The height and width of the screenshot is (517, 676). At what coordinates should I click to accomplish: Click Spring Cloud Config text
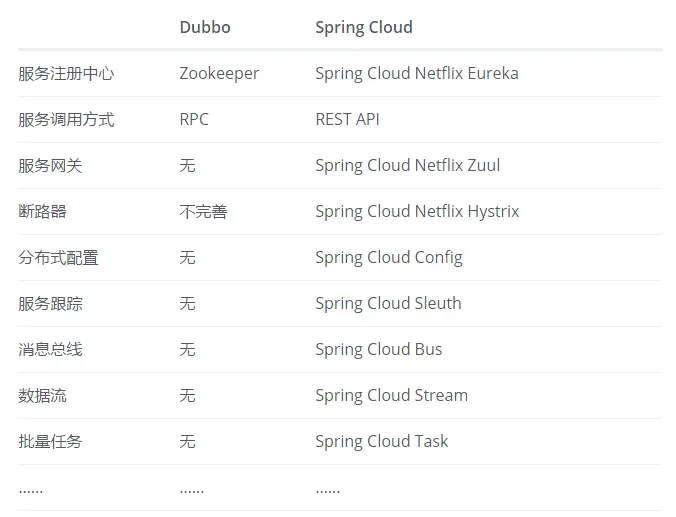pyautogui.click(x=389, y=258)
